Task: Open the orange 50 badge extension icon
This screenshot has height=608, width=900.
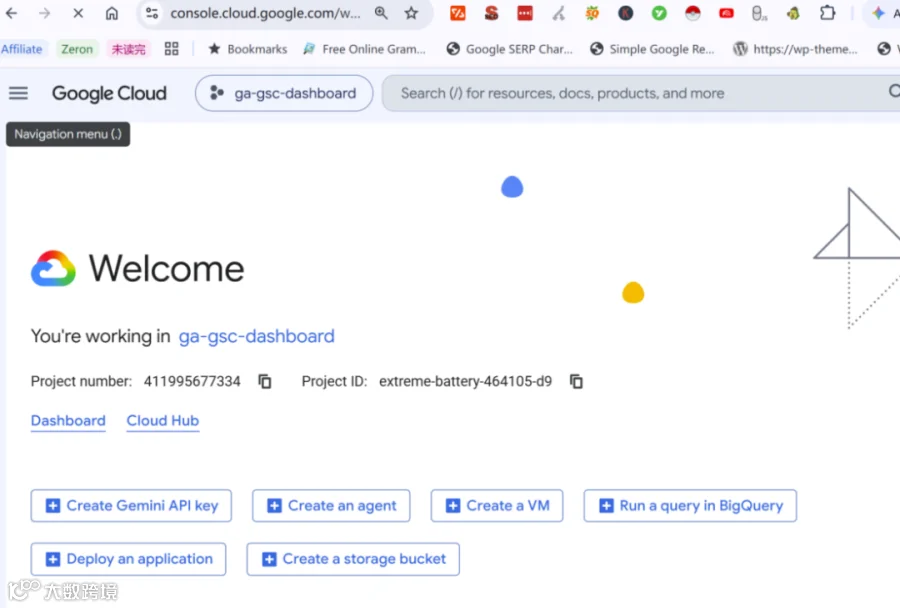Action: 592,13
